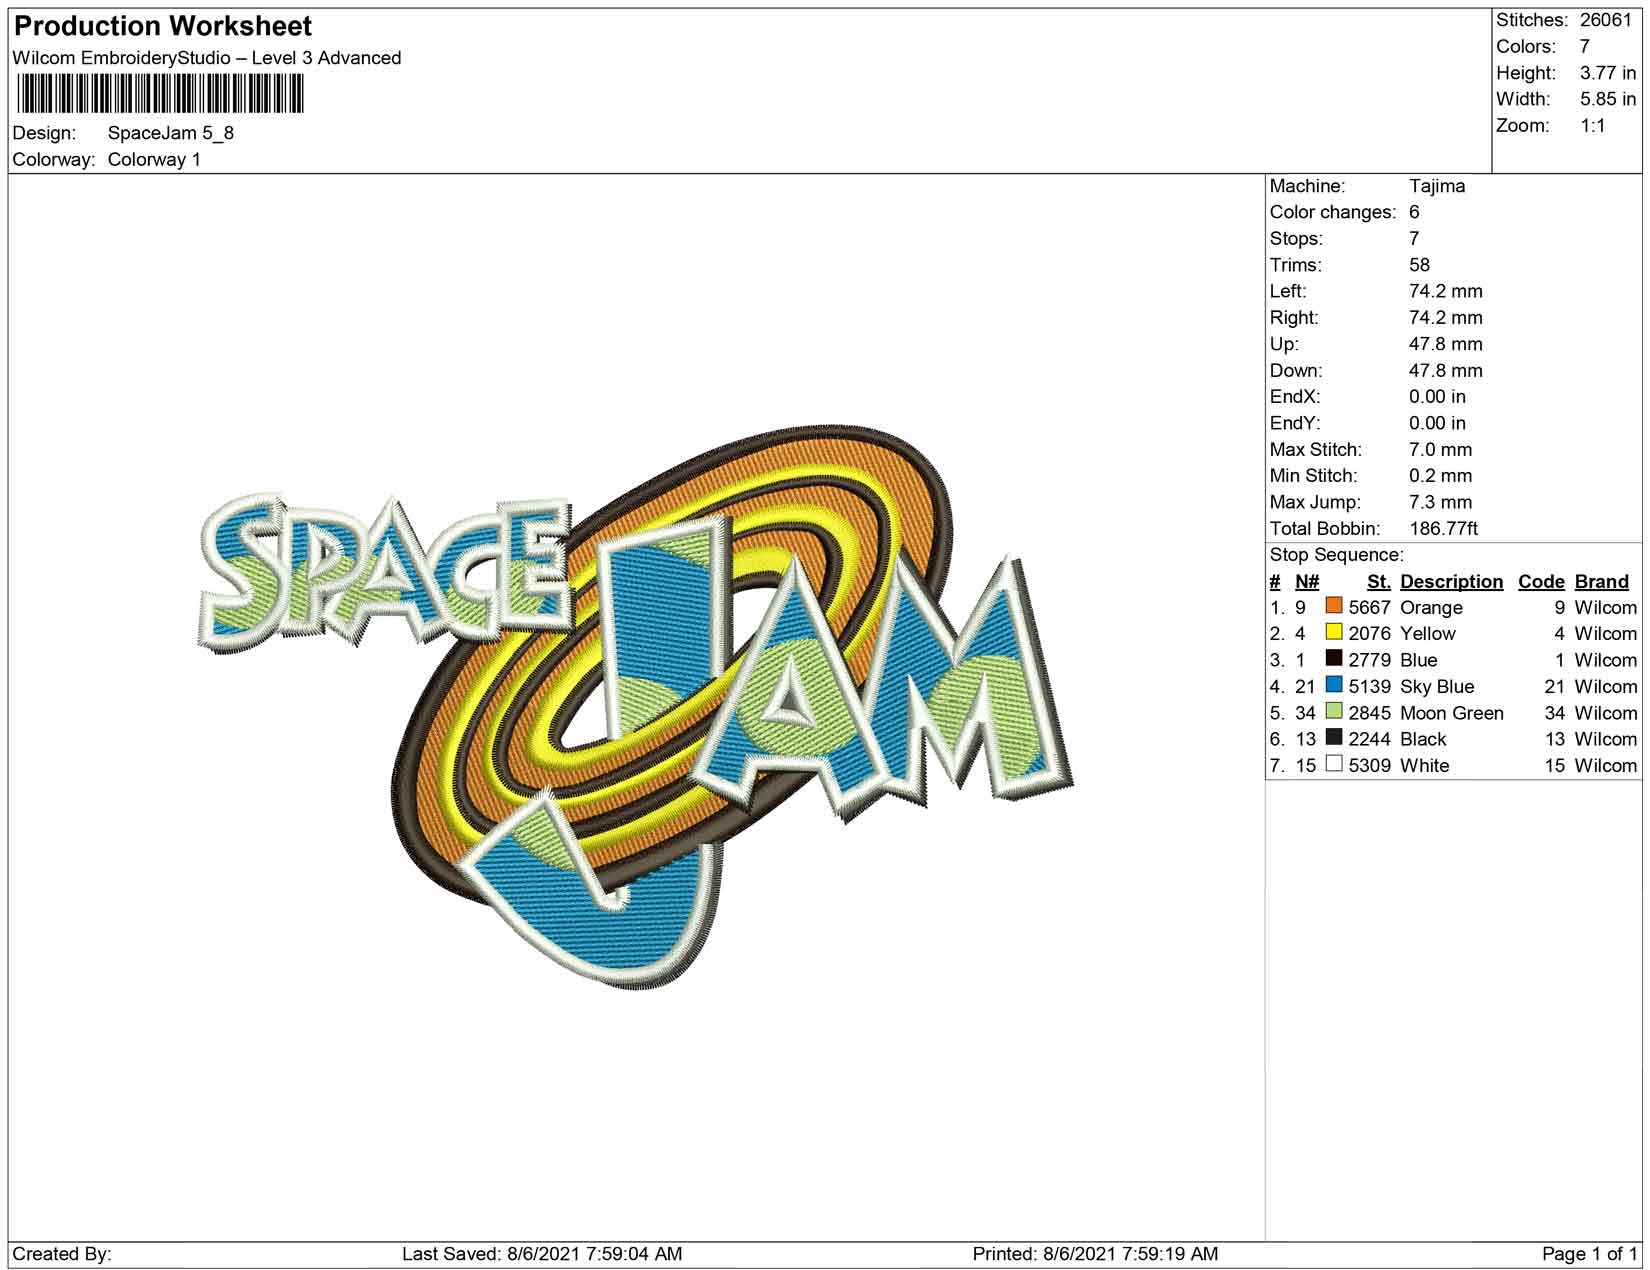Click thread number "2076" in stop sequence
The height and width of the screenshot is (1270, 1650).
click(1370, 634)
